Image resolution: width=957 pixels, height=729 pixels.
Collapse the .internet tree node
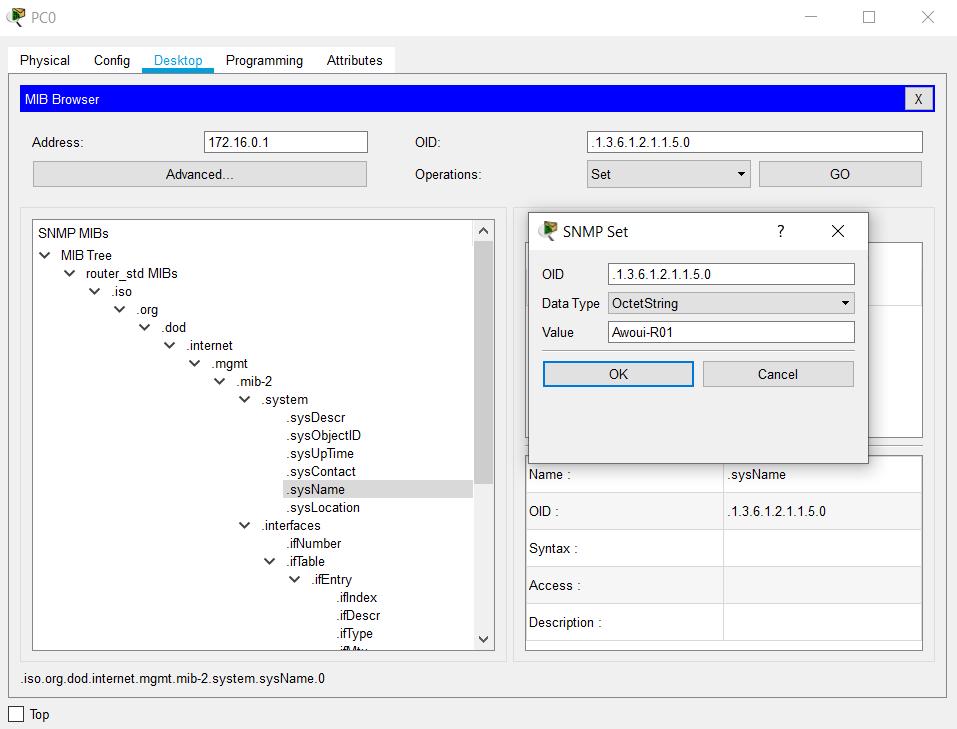point(170,346)
